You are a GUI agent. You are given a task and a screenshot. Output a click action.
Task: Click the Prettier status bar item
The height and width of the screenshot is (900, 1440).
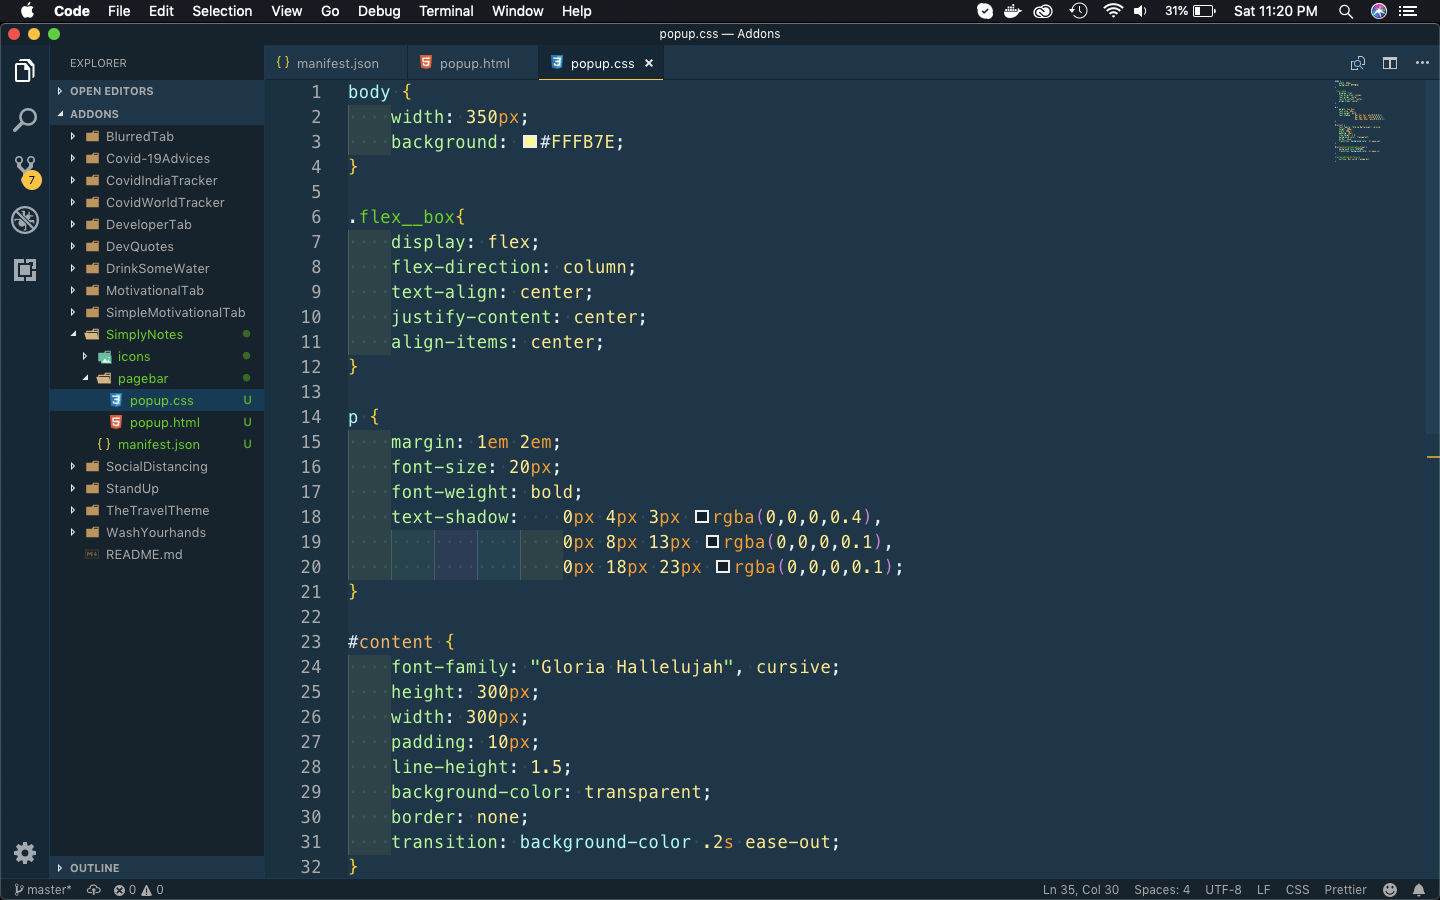click(x=1345, y=890)
